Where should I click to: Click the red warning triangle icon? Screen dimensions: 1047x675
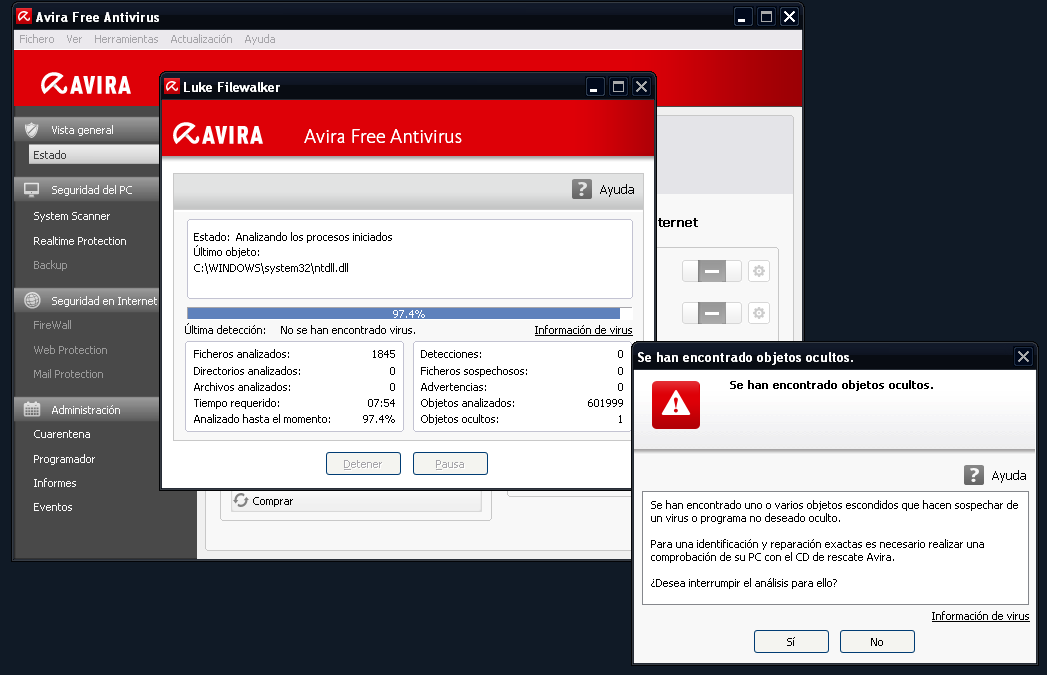point(676,404)
